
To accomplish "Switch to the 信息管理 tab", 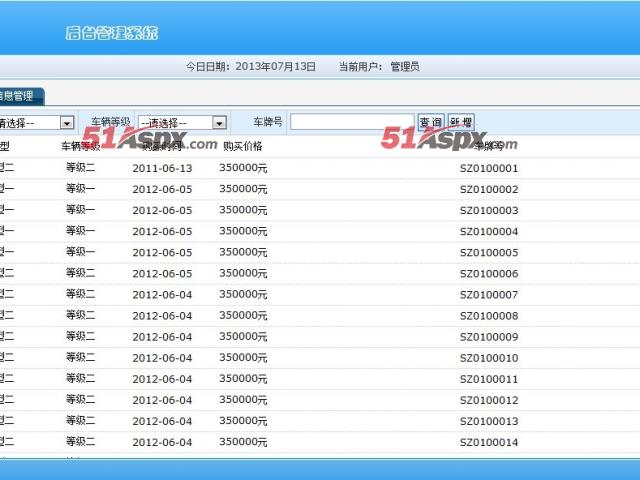I will 20,96.
